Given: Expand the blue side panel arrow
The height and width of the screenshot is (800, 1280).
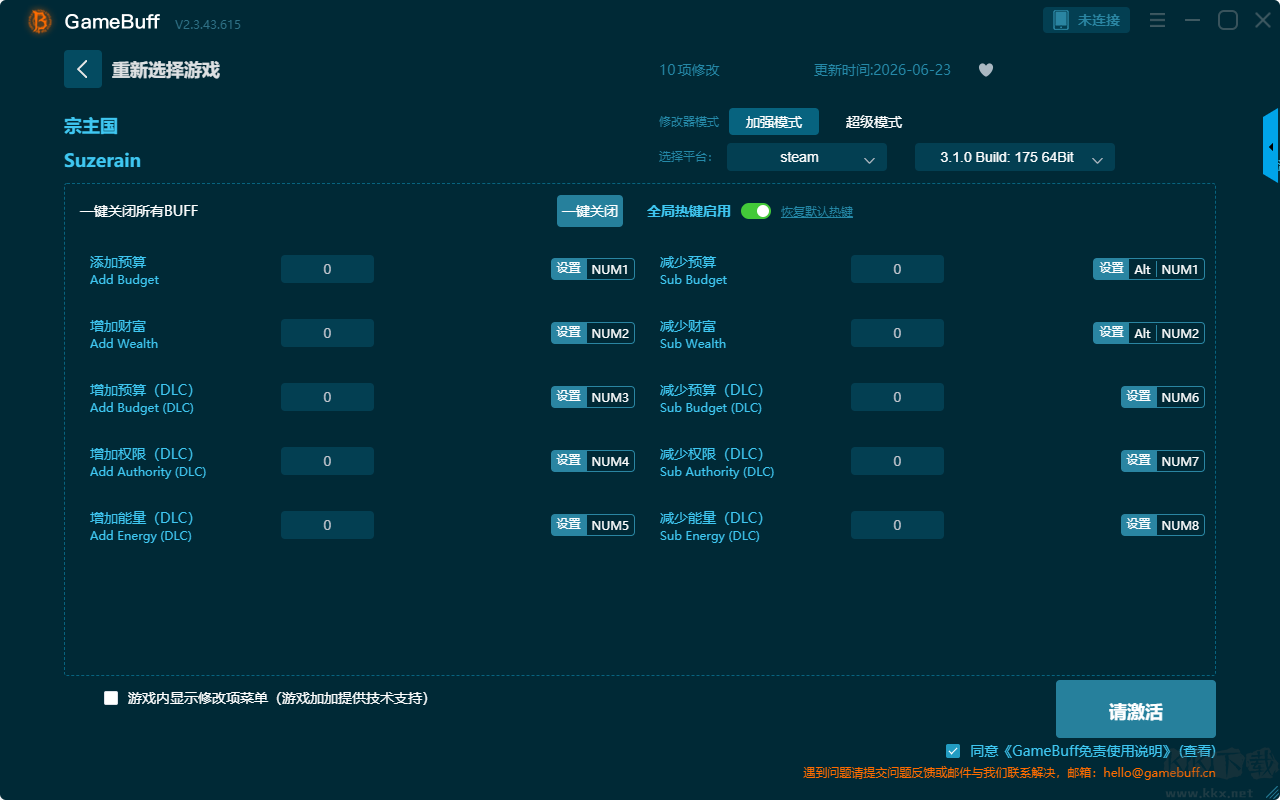Looking at the screenshot, I should pyautogui.click(x=1271, y=146).
